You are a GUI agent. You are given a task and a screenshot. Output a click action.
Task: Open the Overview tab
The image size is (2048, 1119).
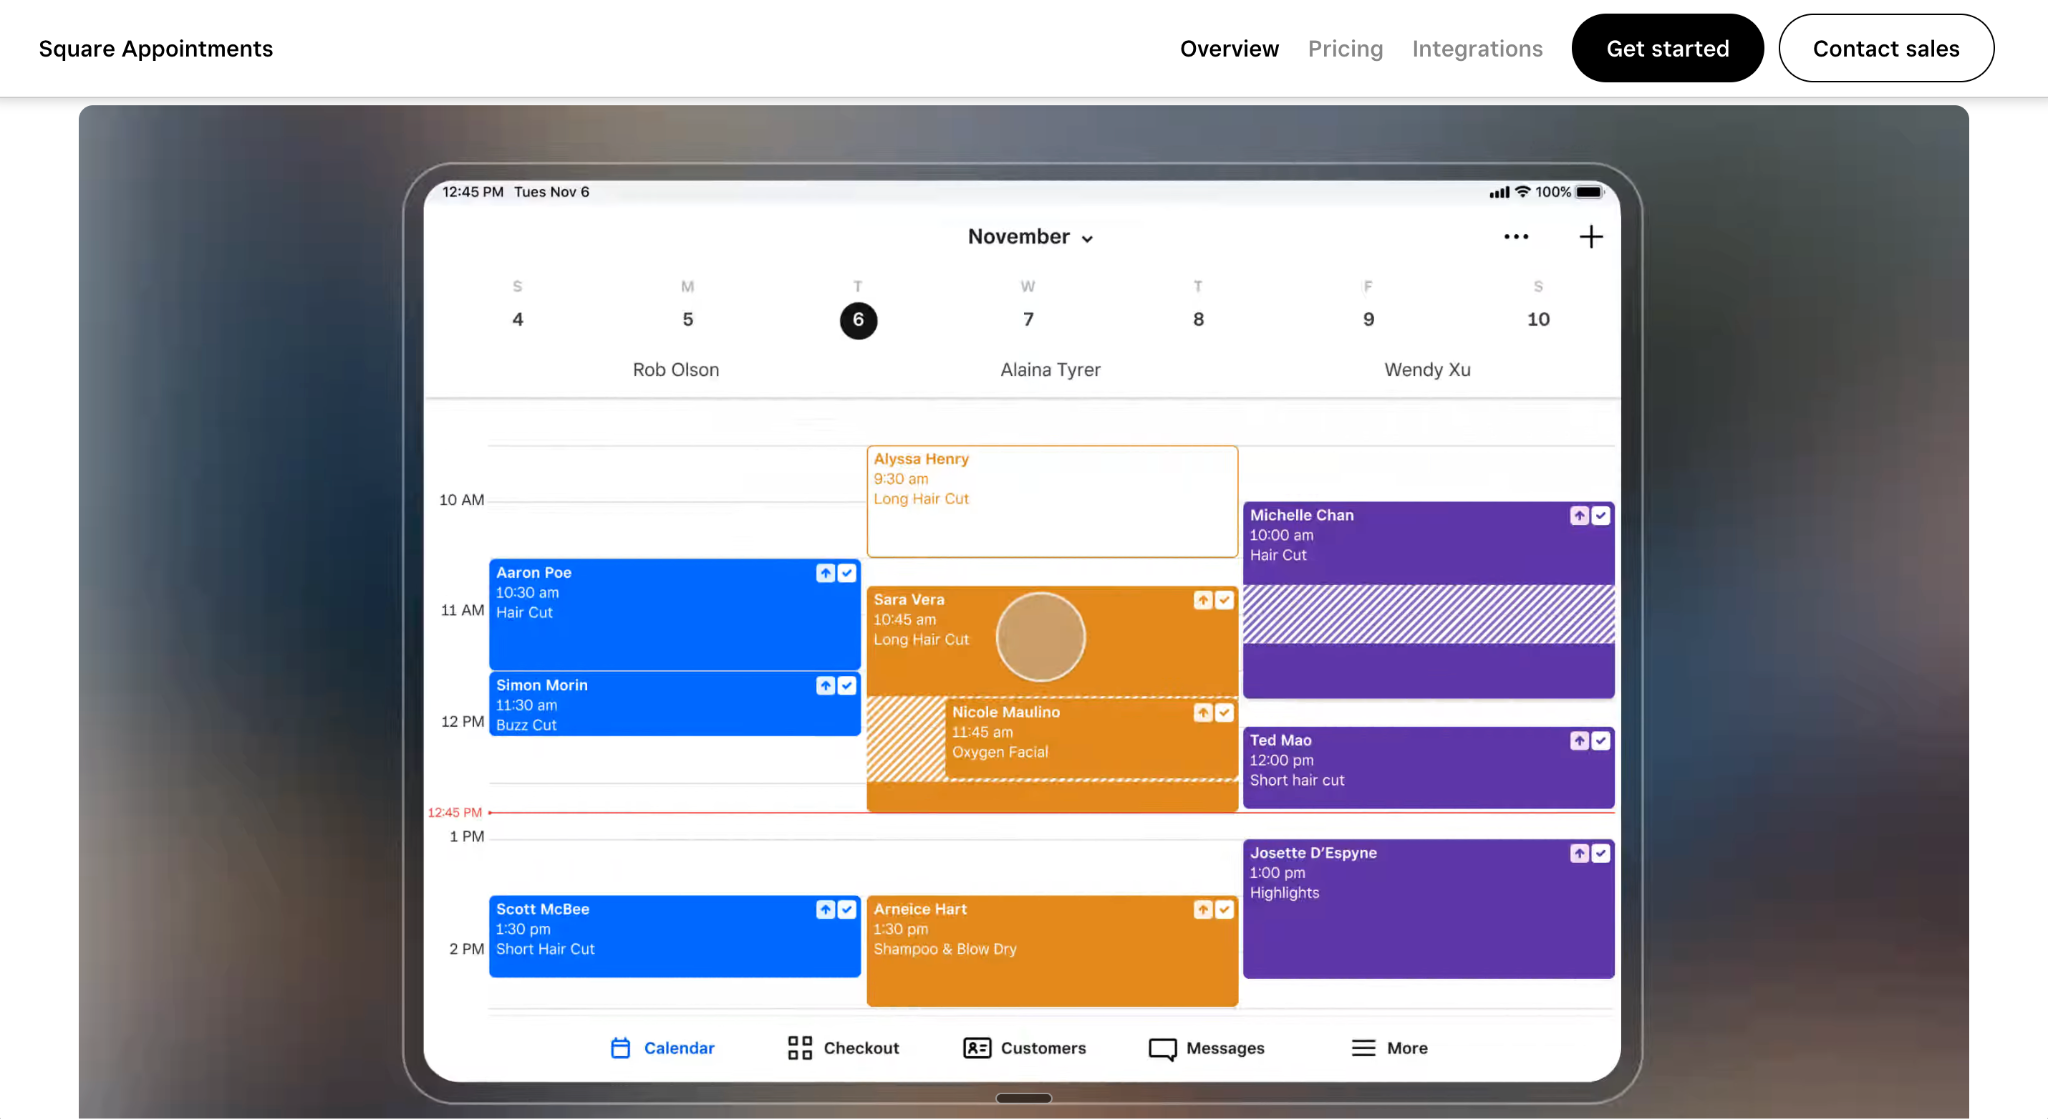1229,49
